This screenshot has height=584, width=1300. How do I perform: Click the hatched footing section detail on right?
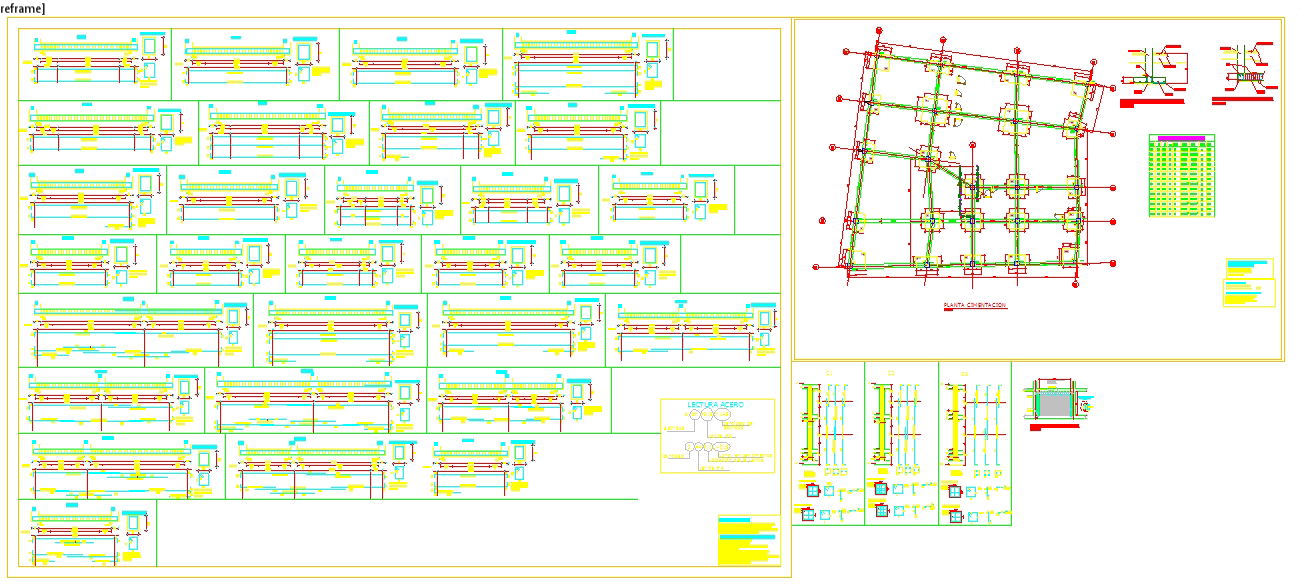(1245, 75)
